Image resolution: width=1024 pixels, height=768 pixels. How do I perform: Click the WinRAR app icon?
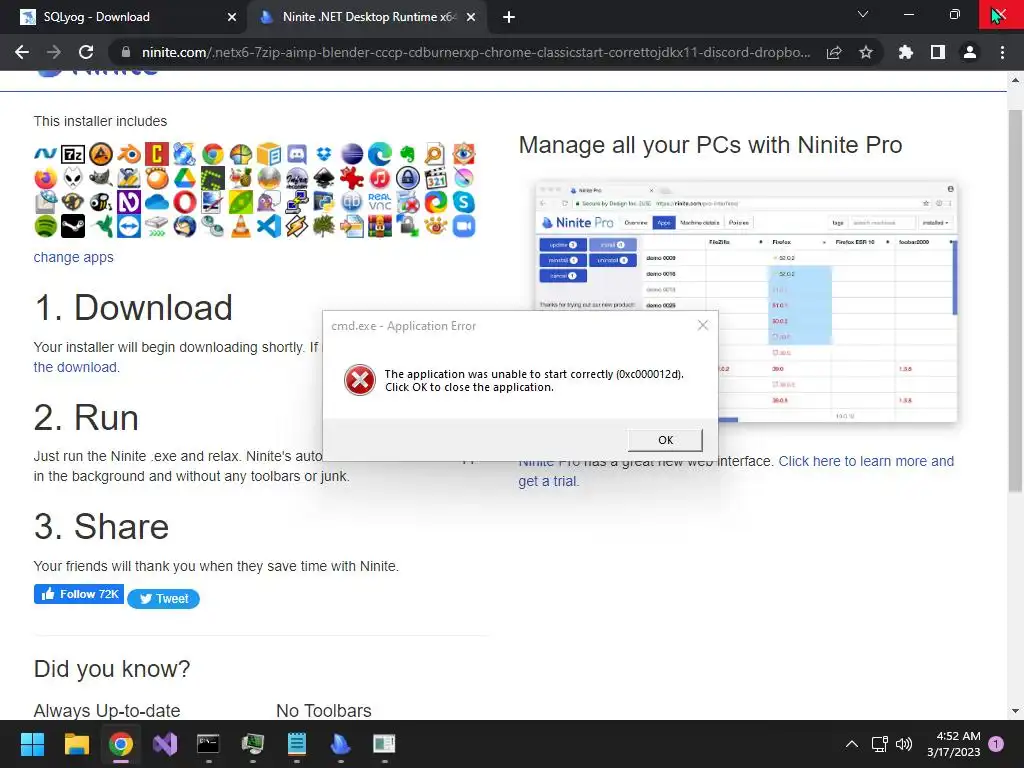(380, 225)
